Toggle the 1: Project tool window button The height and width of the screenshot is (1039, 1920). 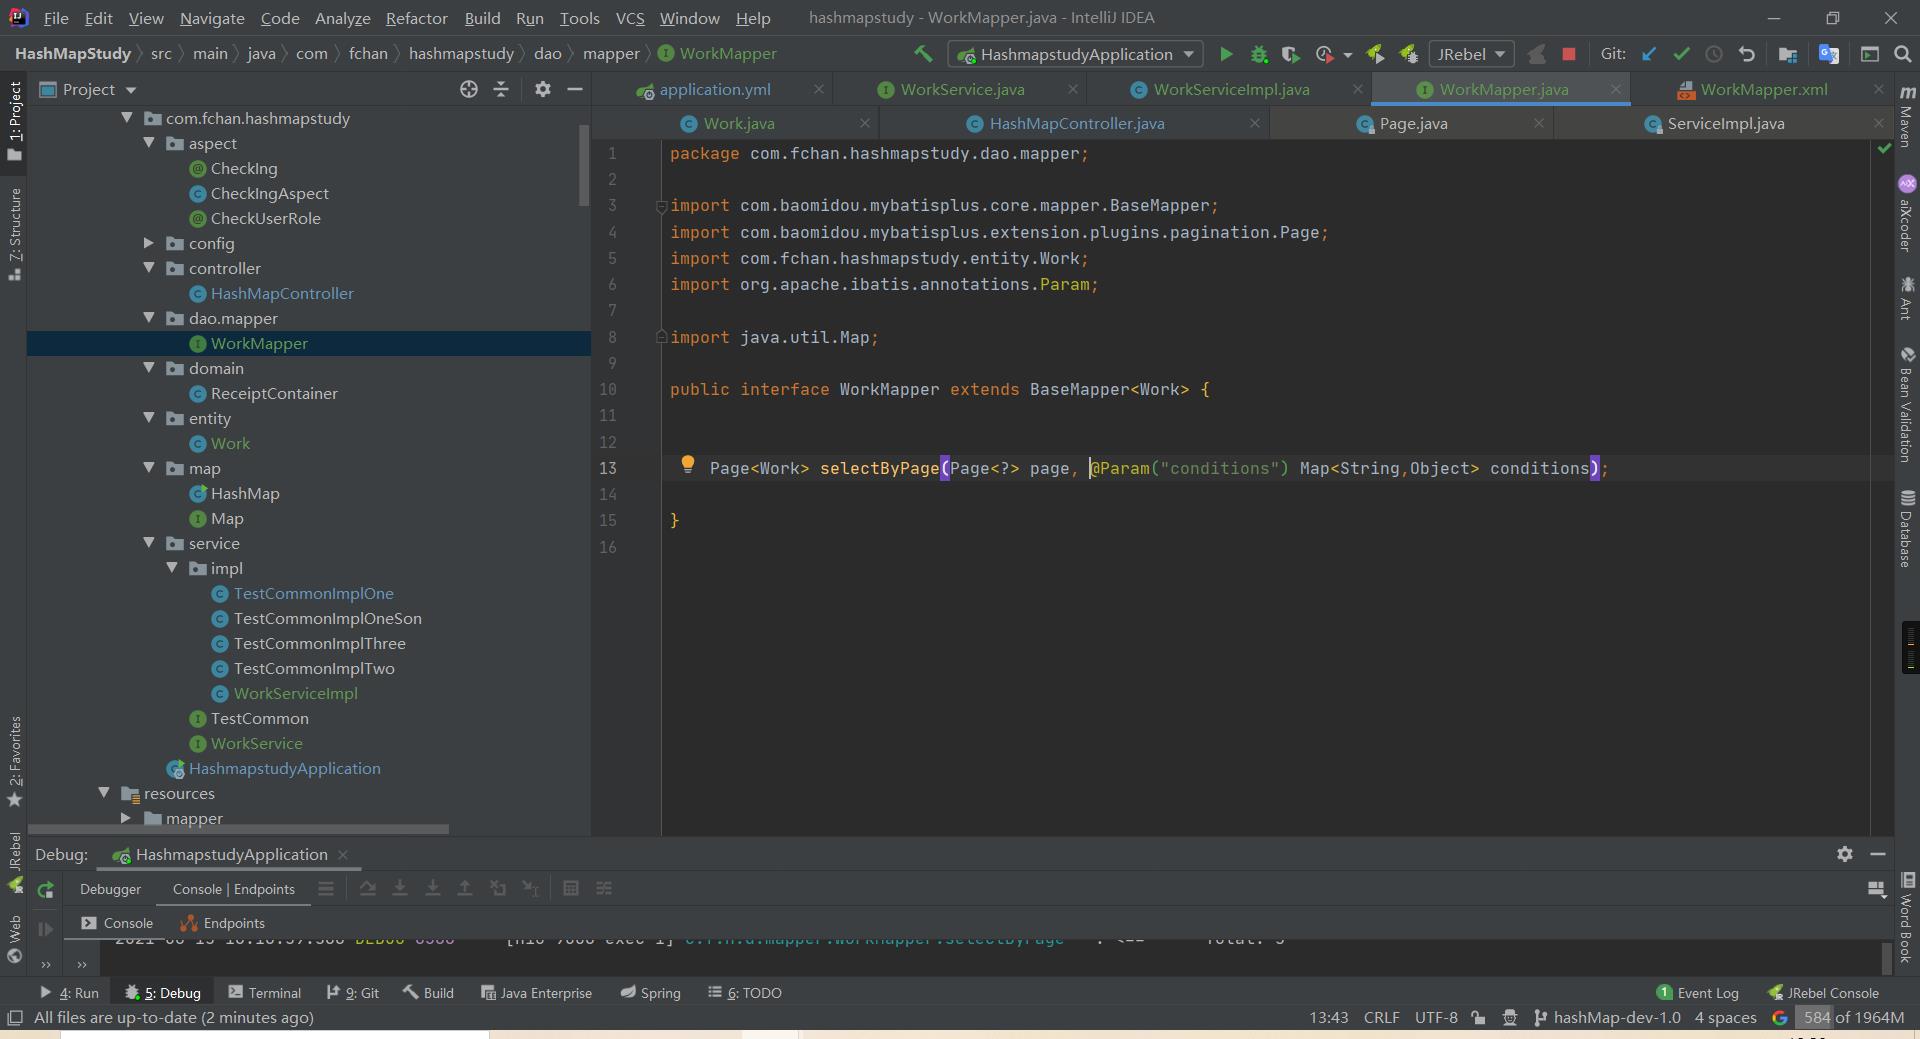pyautogui.click(x=14, y=121)
